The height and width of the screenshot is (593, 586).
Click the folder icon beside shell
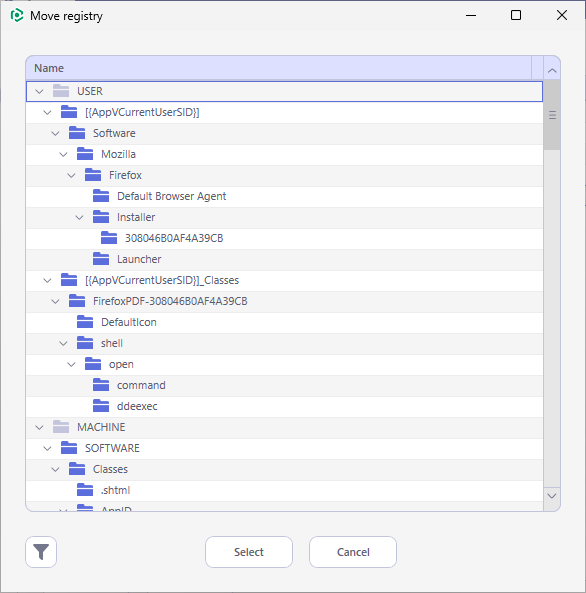point(85,343)
